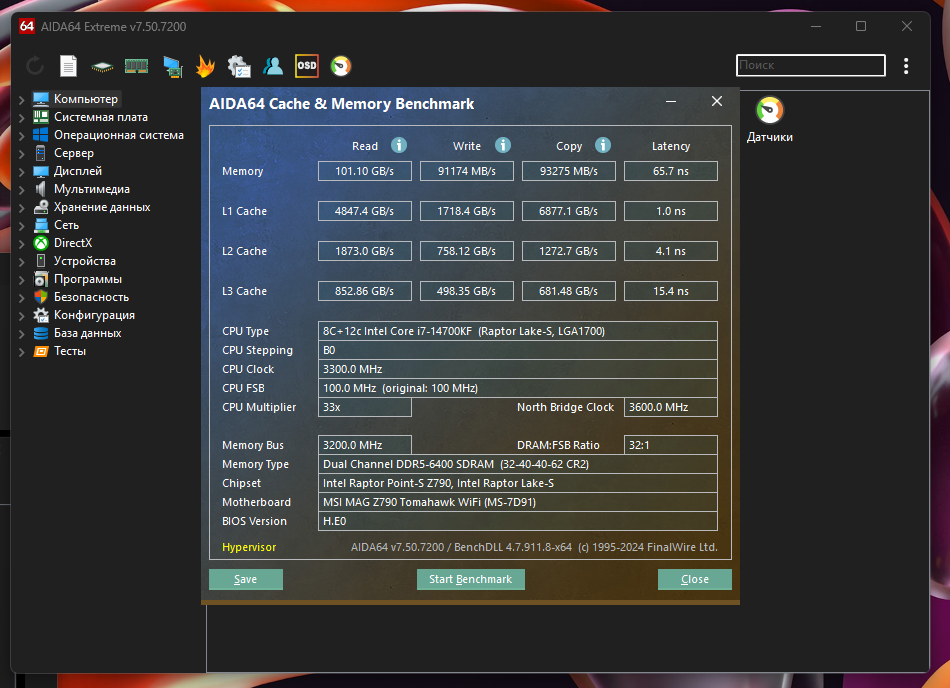Expand the Хранение данных tree arrow
This screenshot has height=688, width=950.
[22, 207]
